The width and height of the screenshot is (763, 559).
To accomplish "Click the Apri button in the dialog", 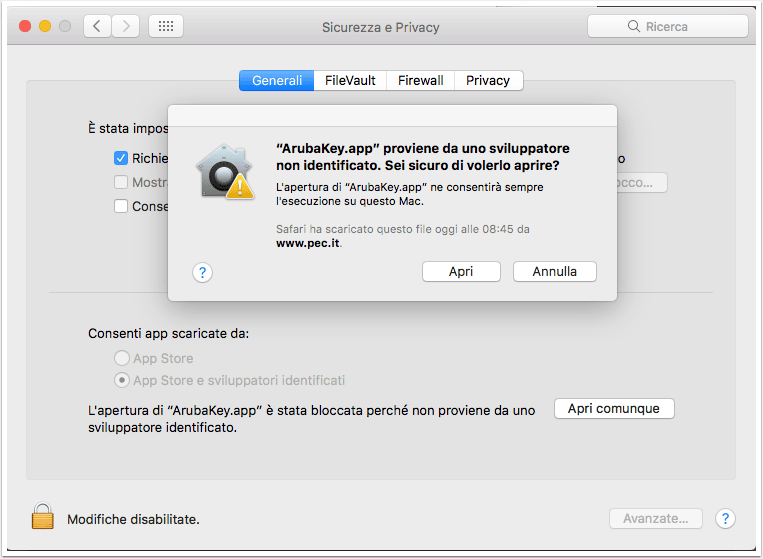I will 461,271.
